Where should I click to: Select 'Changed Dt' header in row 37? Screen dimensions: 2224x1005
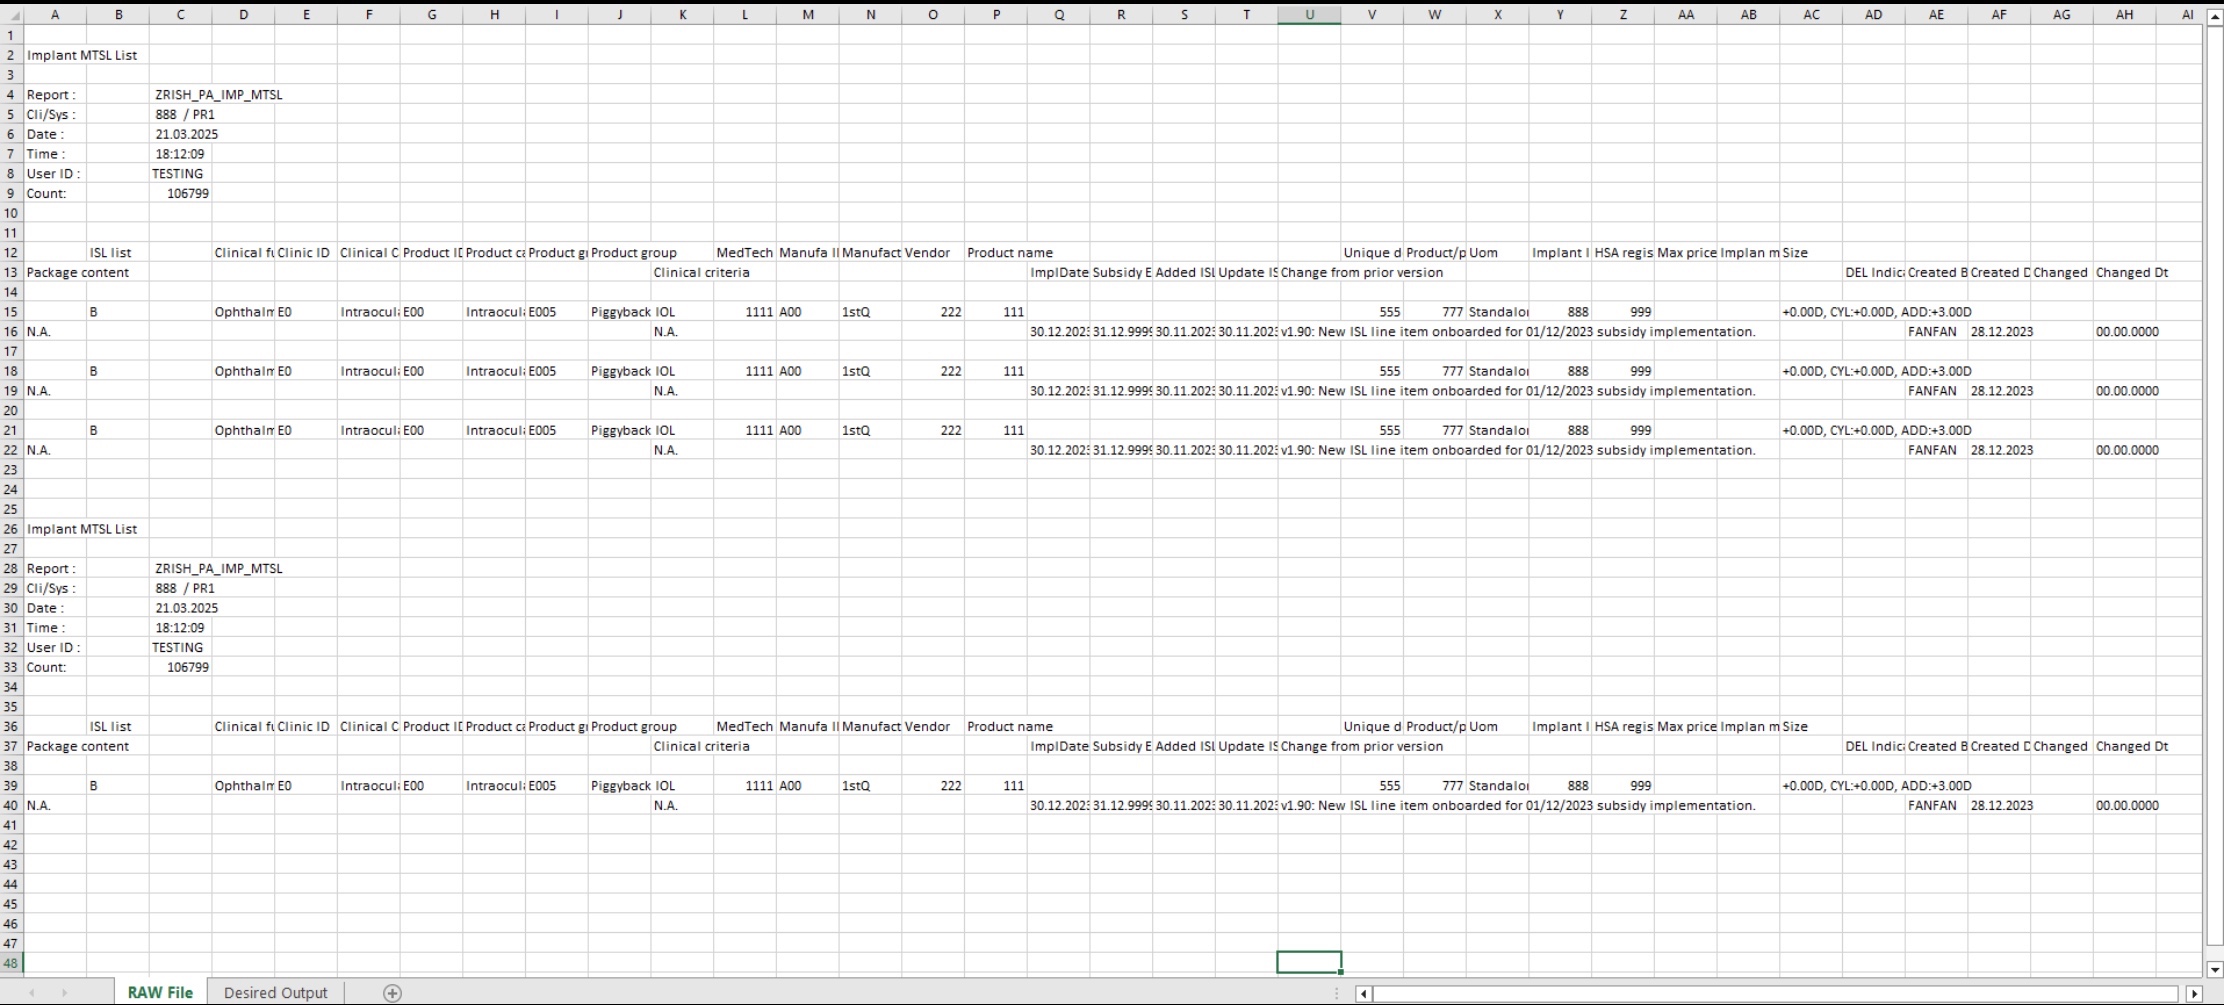click(2132, 746)
